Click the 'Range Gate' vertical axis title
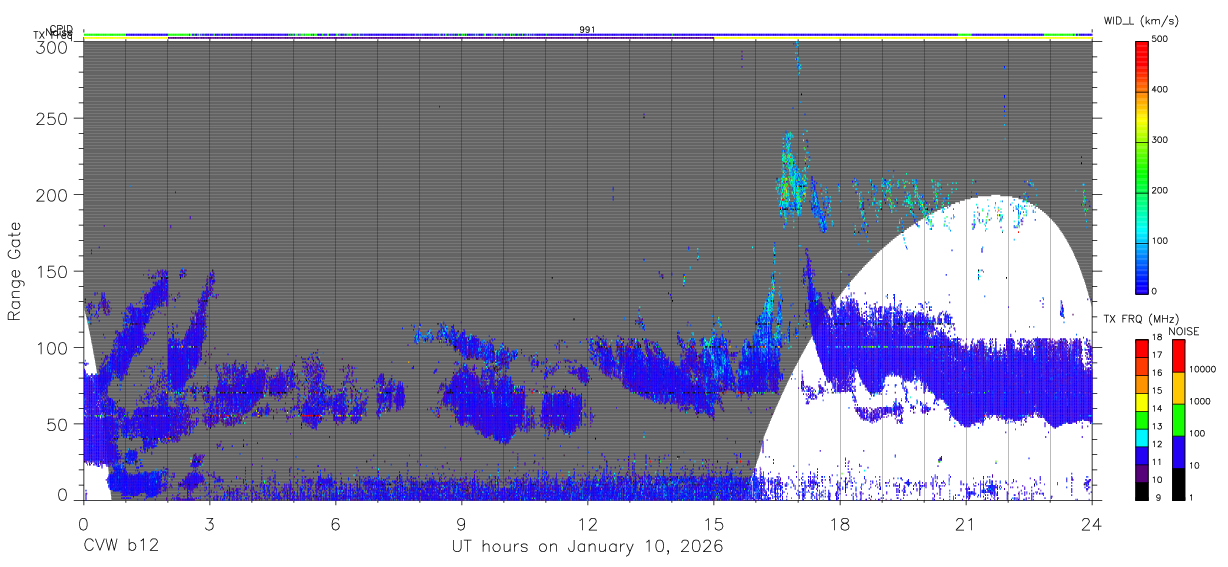The height and width of the screenshot is (567, 1228). pyautogui.click(x=15, y=272)
